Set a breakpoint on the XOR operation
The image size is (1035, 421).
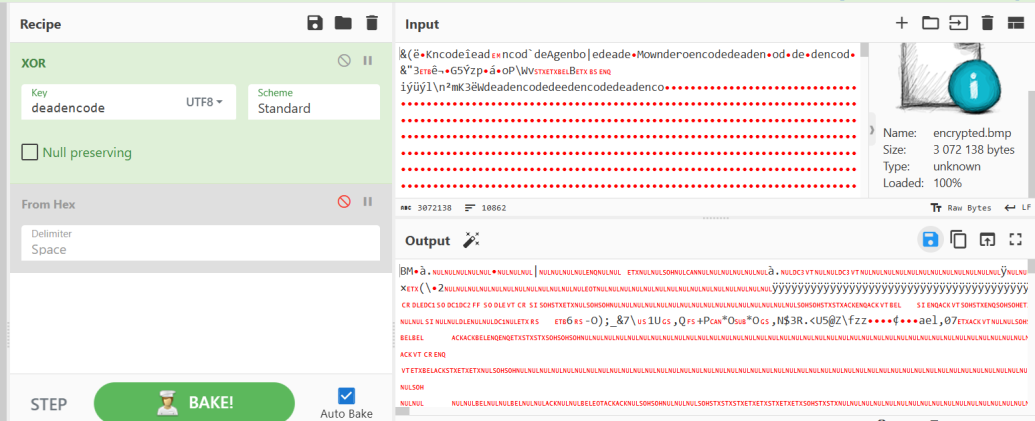pos(368,61)
